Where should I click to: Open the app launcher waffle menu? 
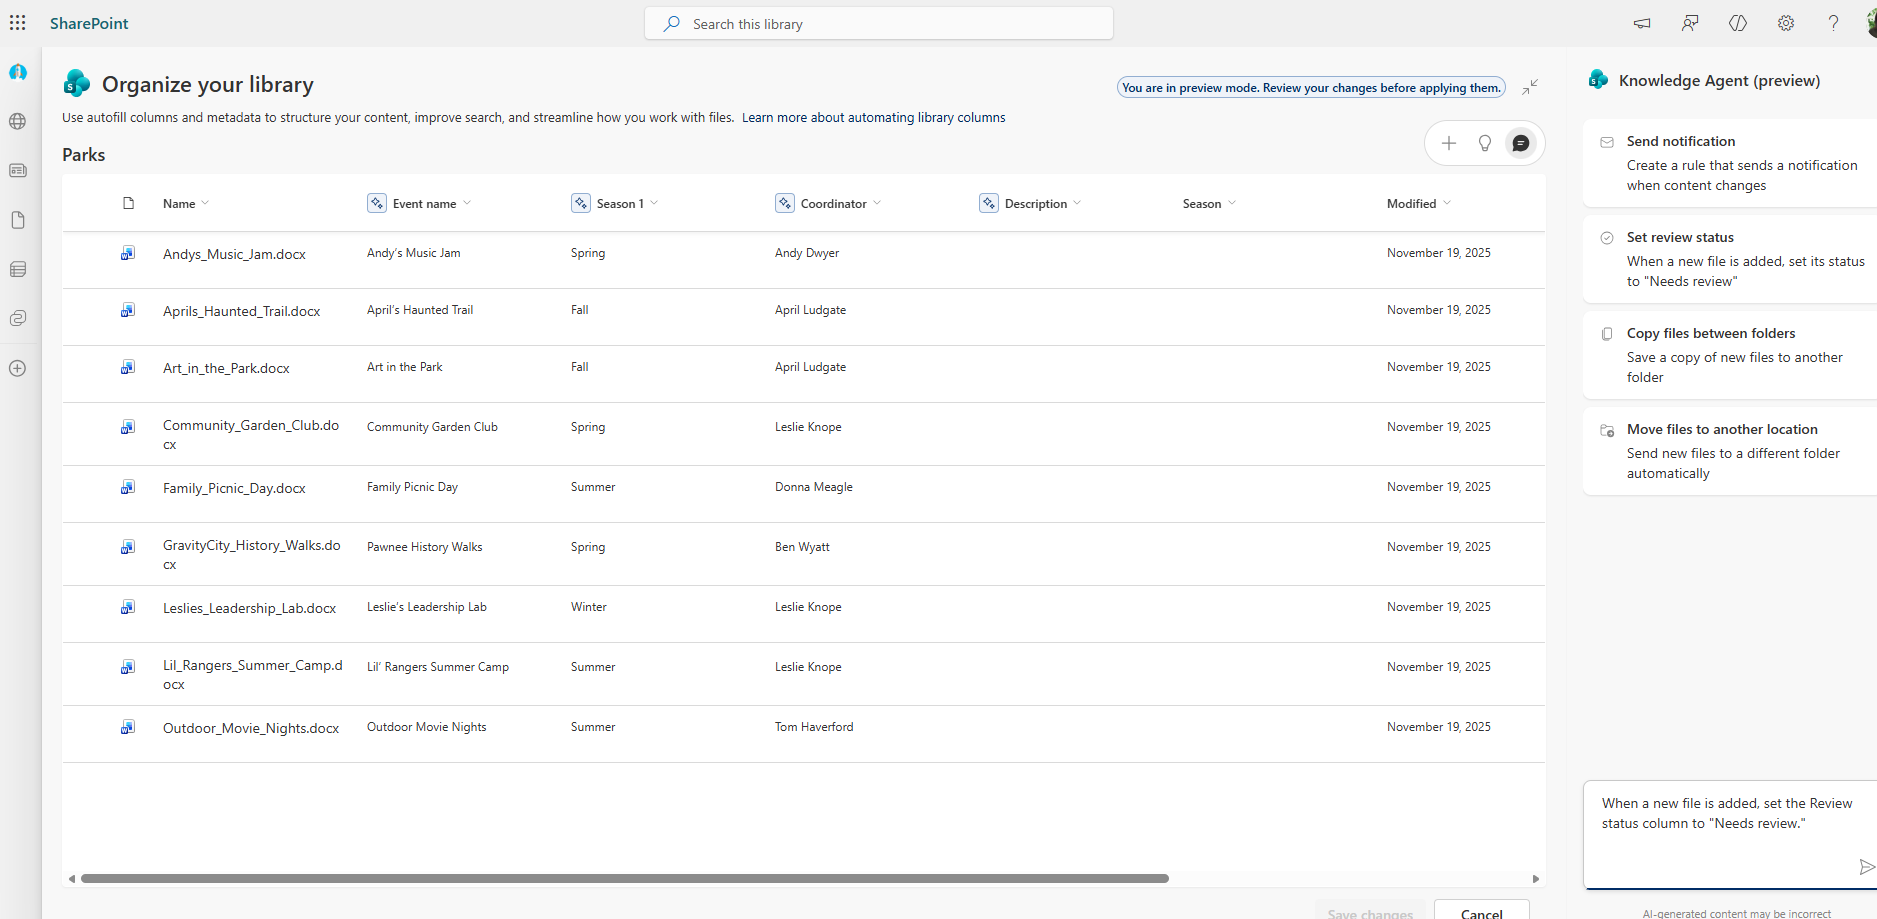point(18,22)
